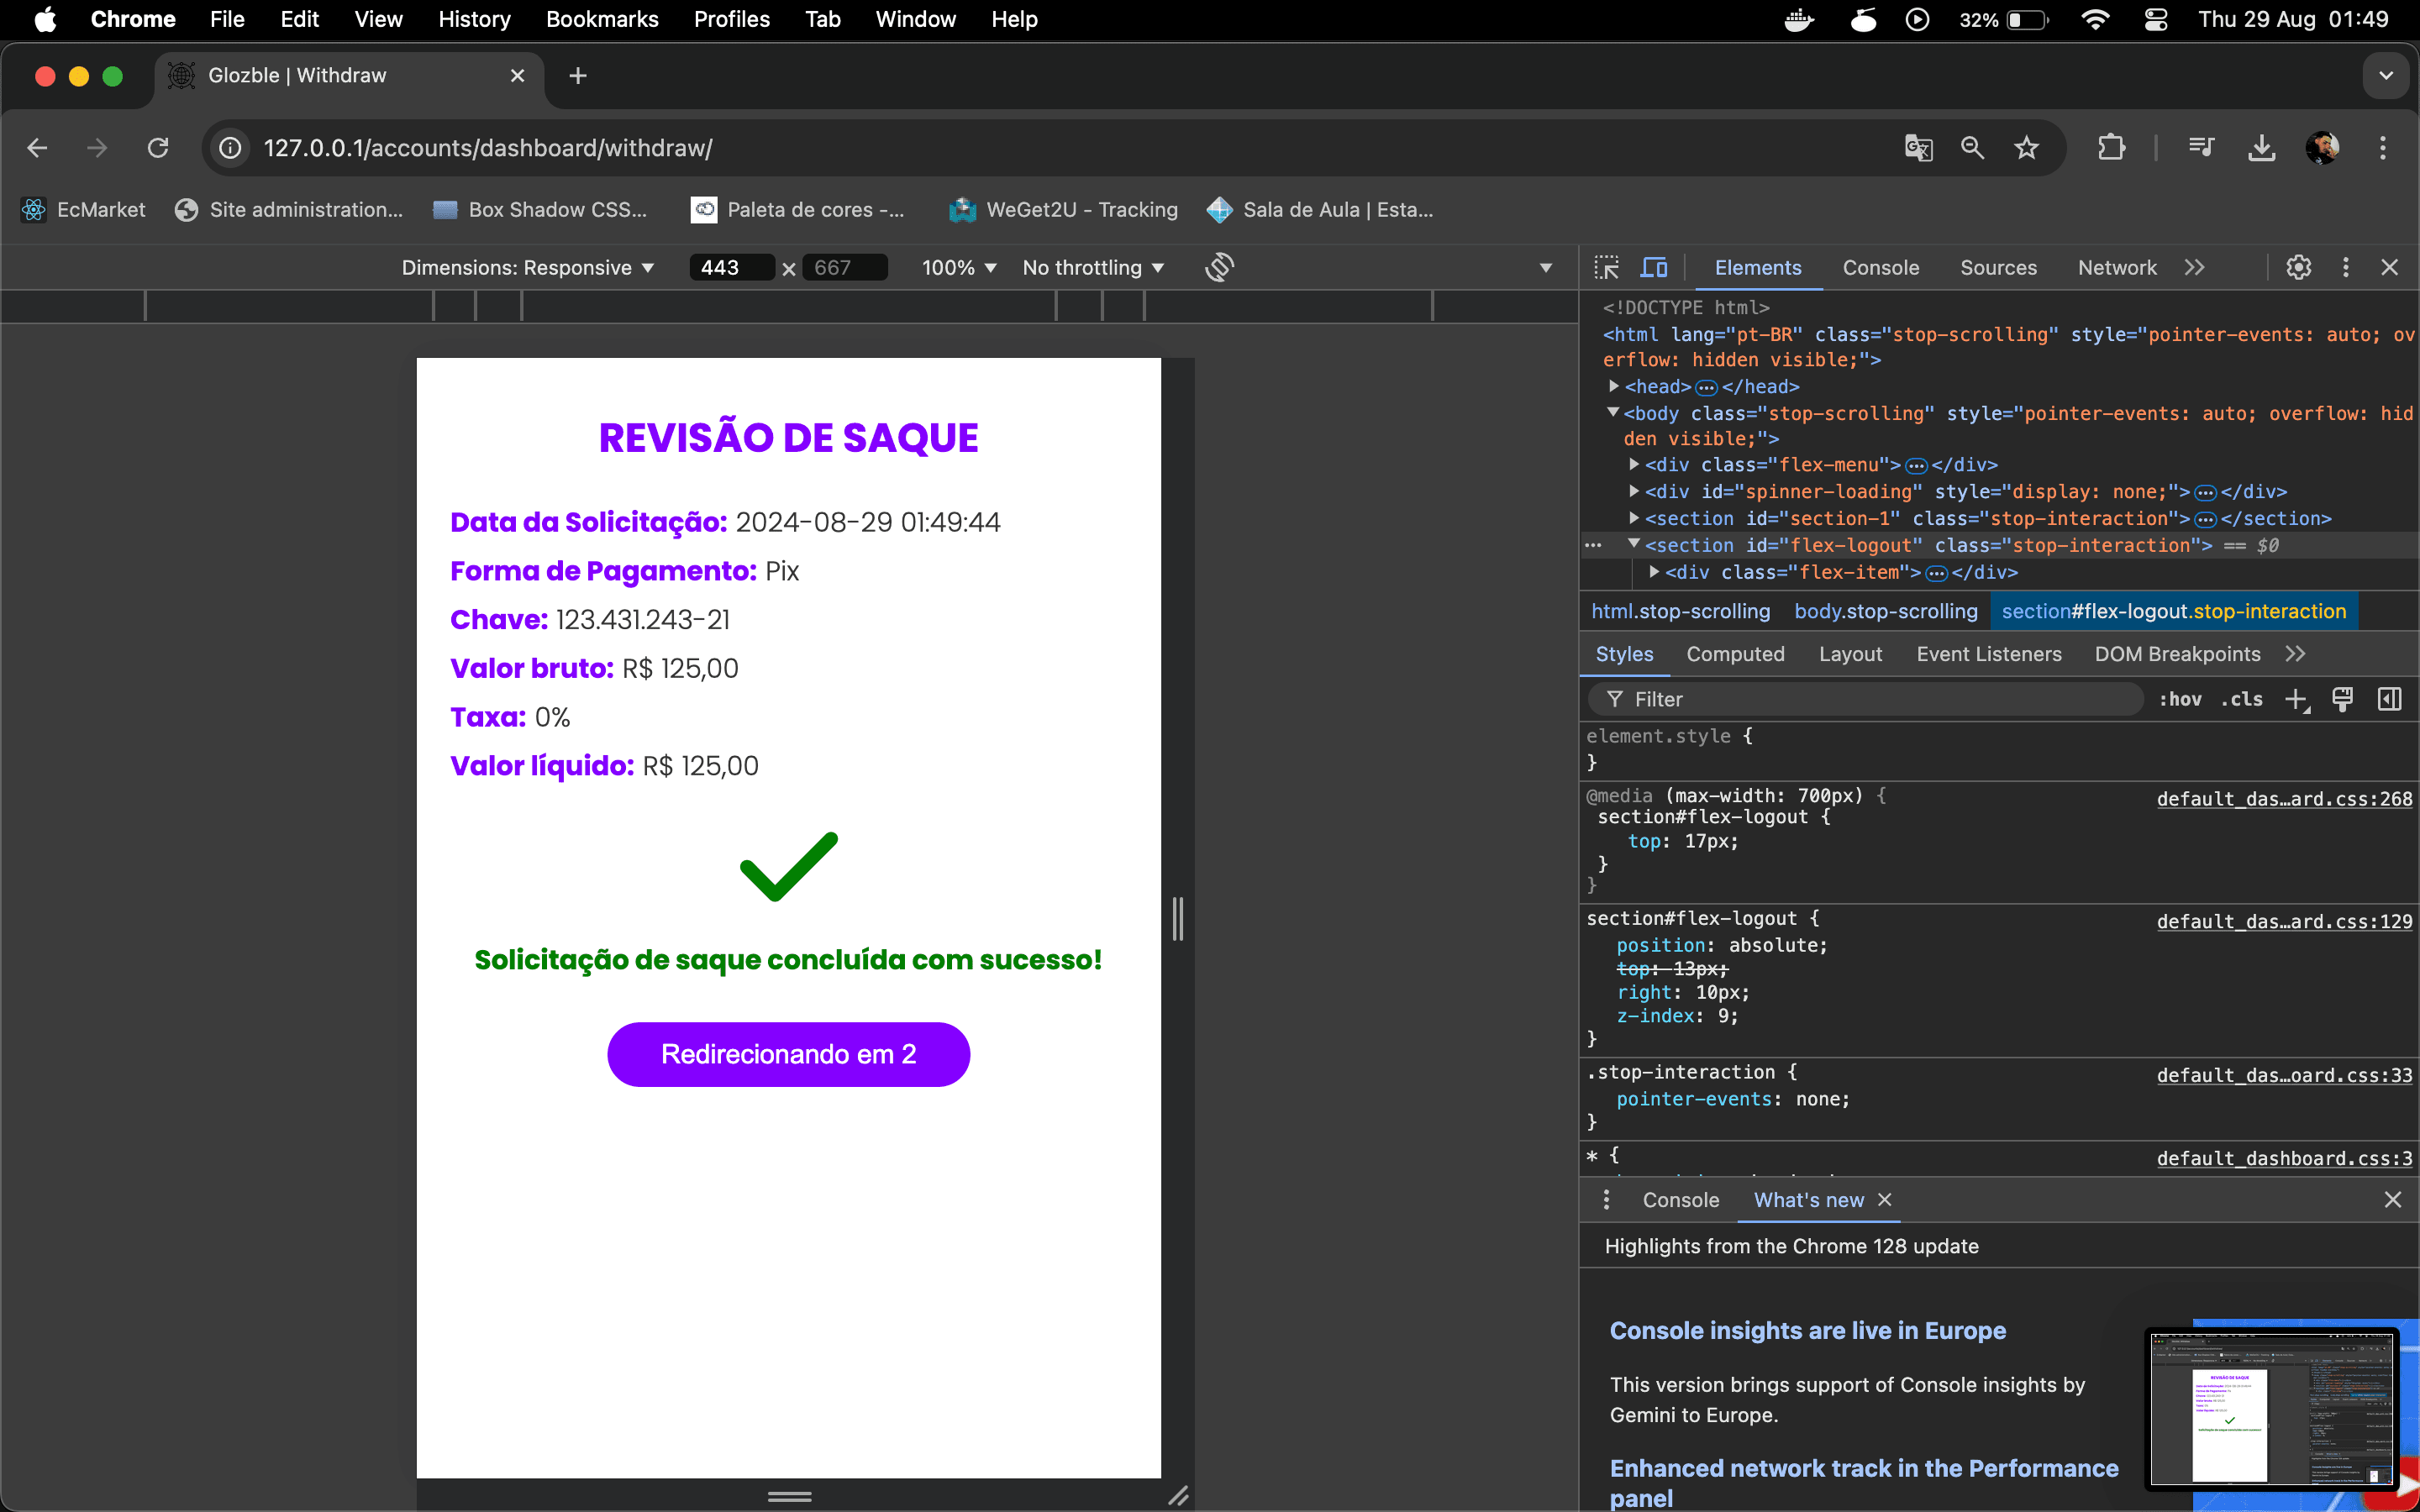Open DevTools settings gear
This screenshot has height=1512, width=2420.
click(x=2298, y=267)
